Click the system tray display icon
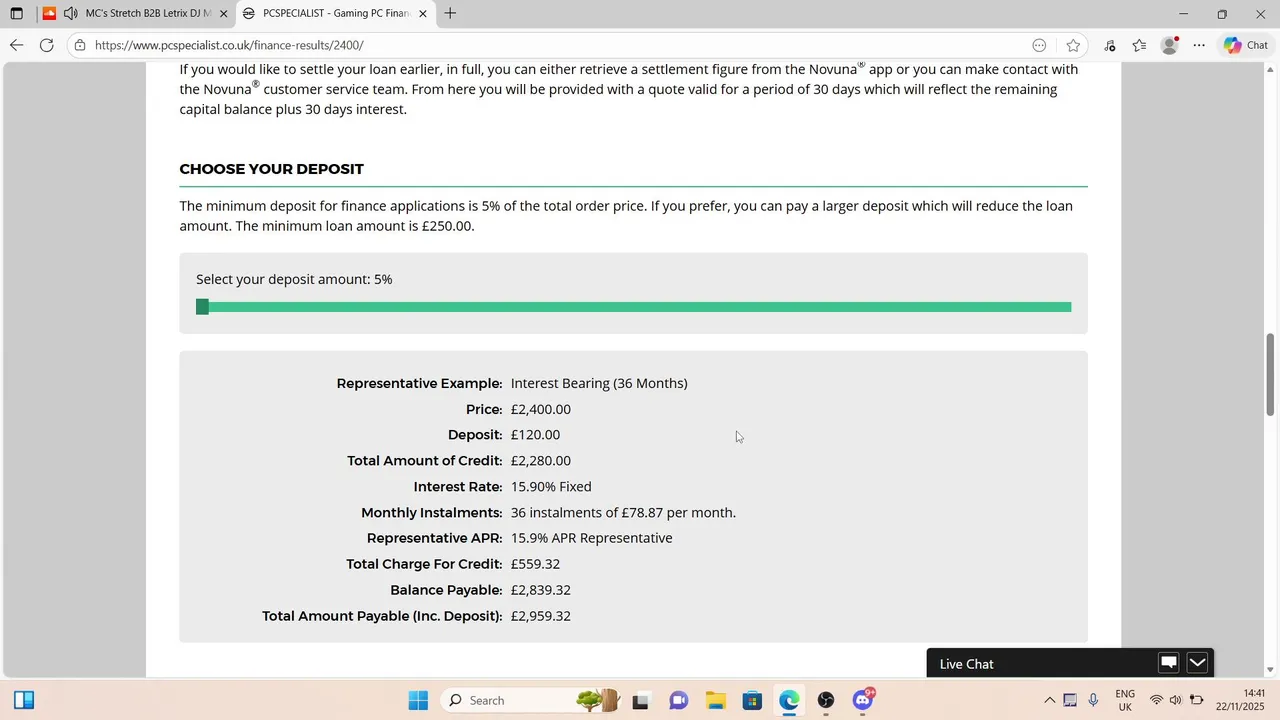Screen dimensions: 1280x720 (x=1071, y=700)
